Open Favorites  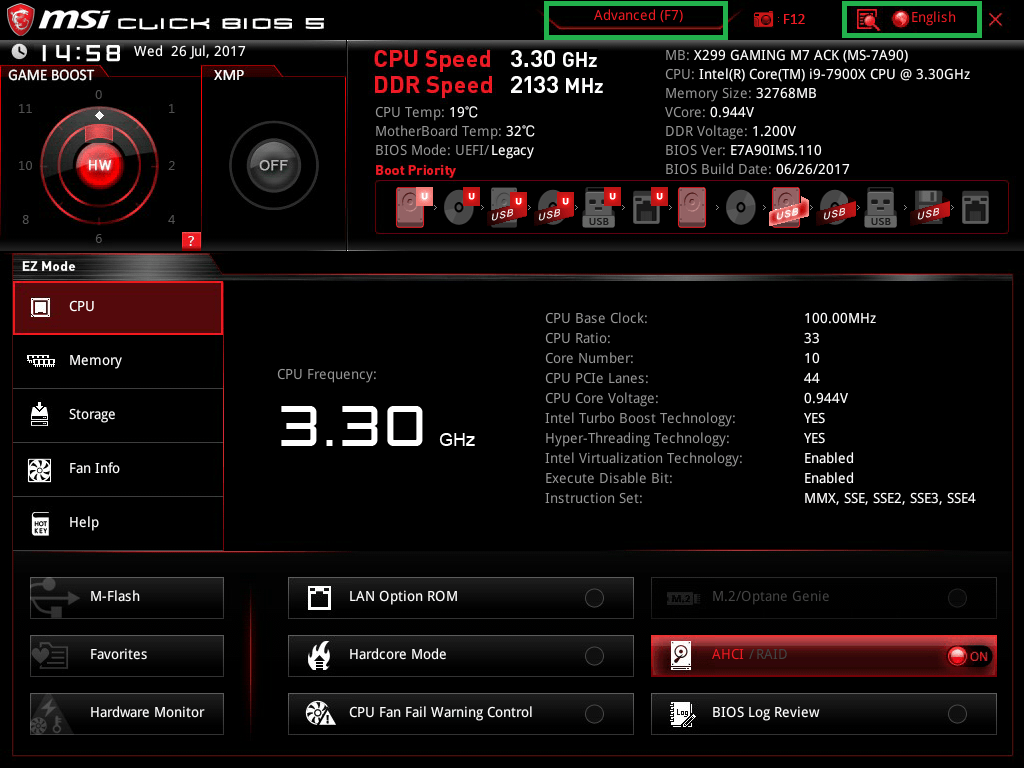(x=127, y=655)
